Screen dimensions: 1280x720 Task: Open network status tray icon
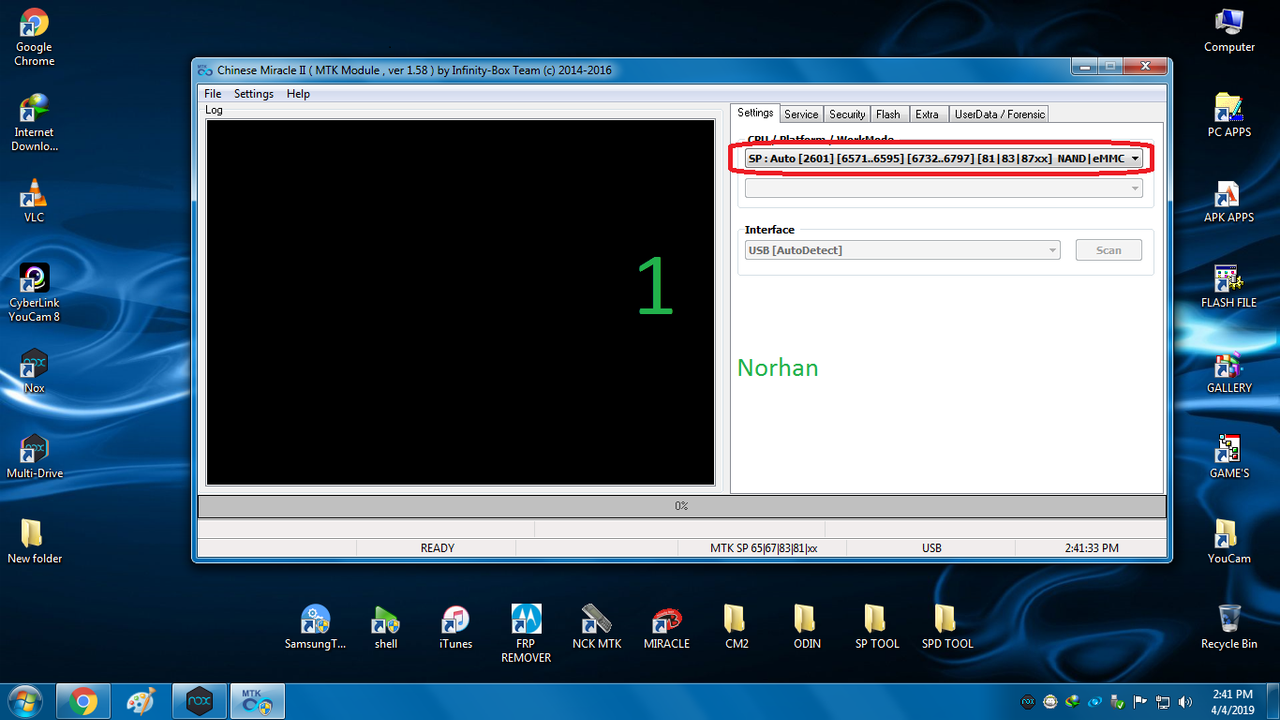1163,702
